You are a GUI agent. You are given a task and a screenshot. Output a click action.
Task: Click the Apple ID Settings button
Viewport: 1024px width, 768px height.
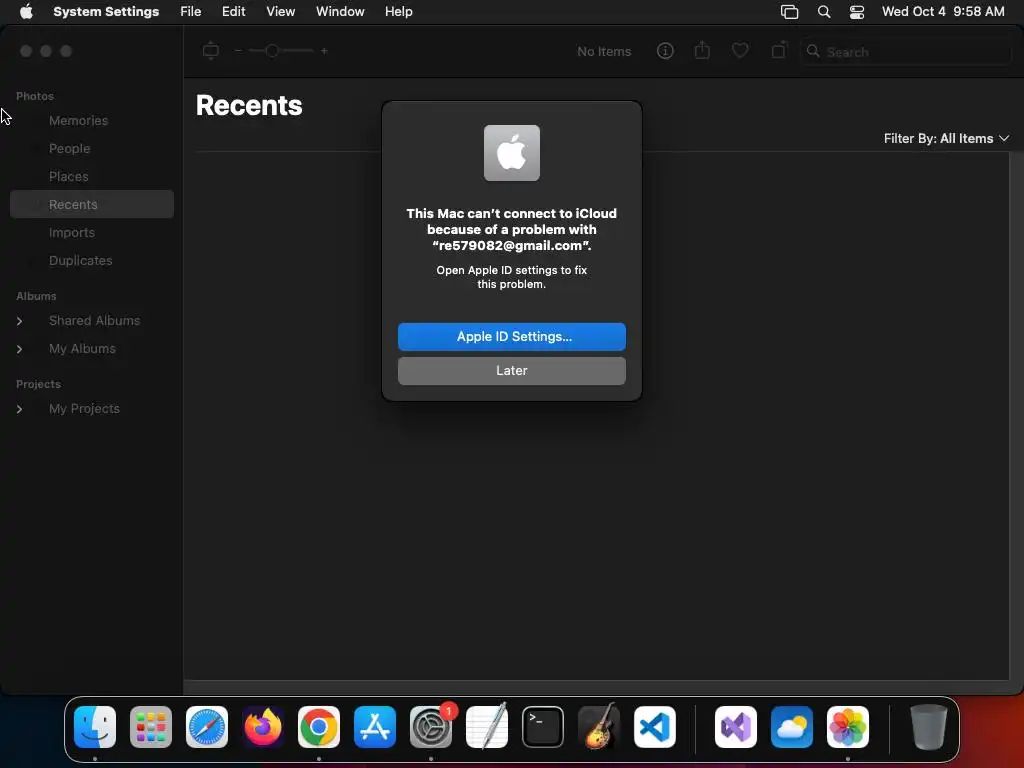tap(511, 336)
